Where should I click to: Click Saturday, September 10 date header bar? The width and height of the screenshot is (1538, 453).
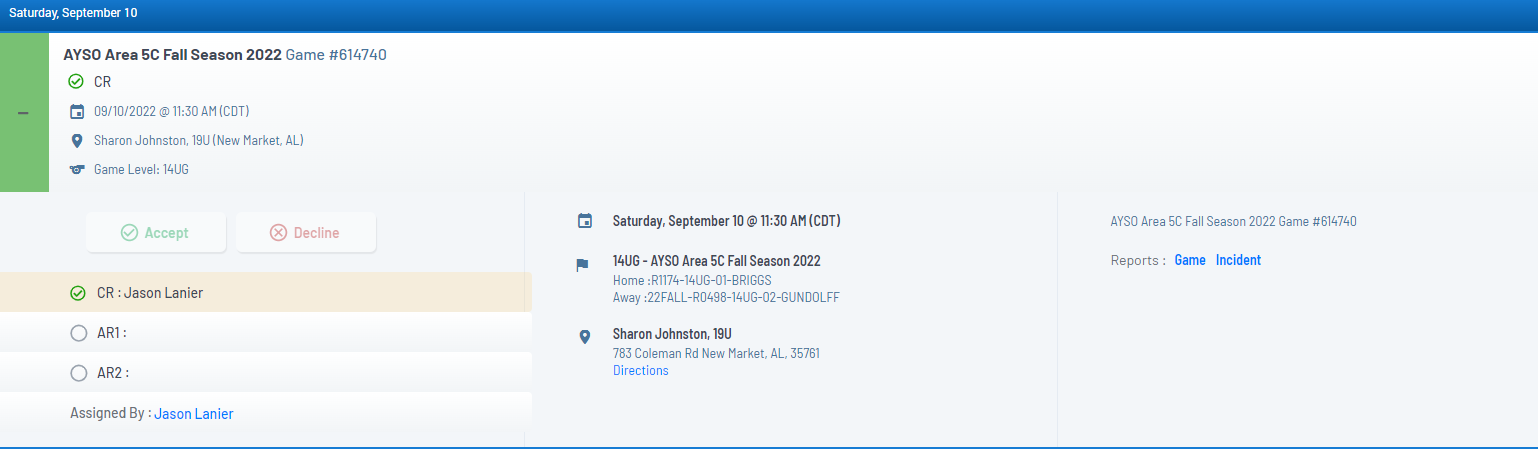pyautogui.click(x=769, y=14)
